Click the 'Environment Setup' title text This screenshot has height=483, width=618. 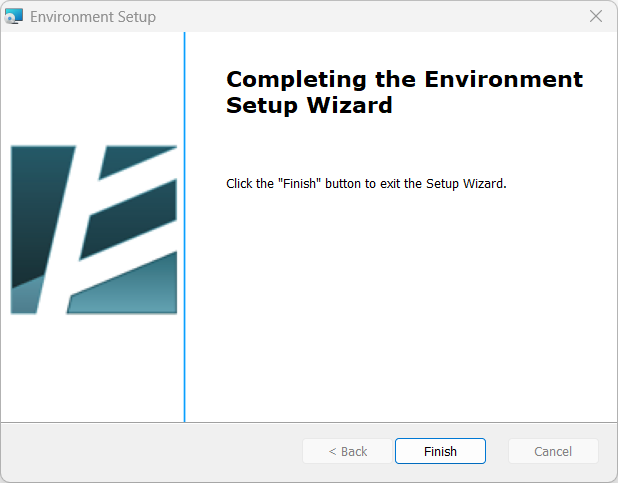tap(93, 17)
